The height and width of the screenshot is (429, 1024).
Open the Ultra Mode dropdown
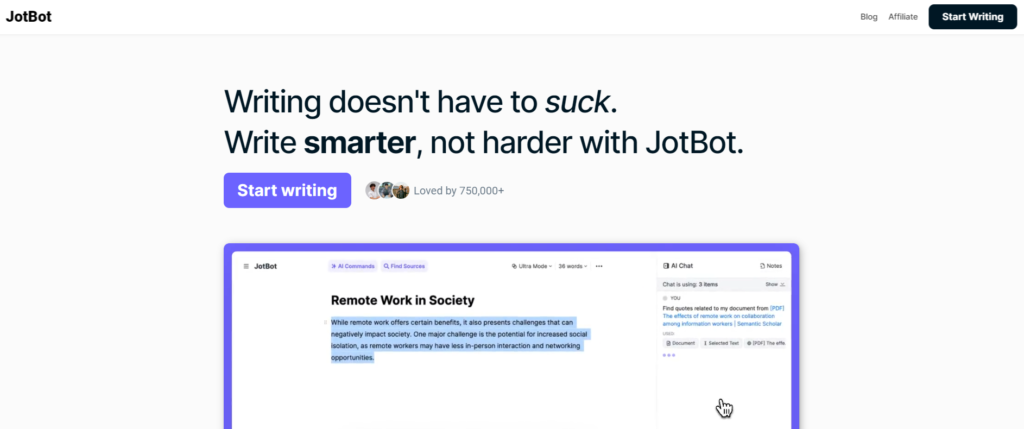pos(532,266)
